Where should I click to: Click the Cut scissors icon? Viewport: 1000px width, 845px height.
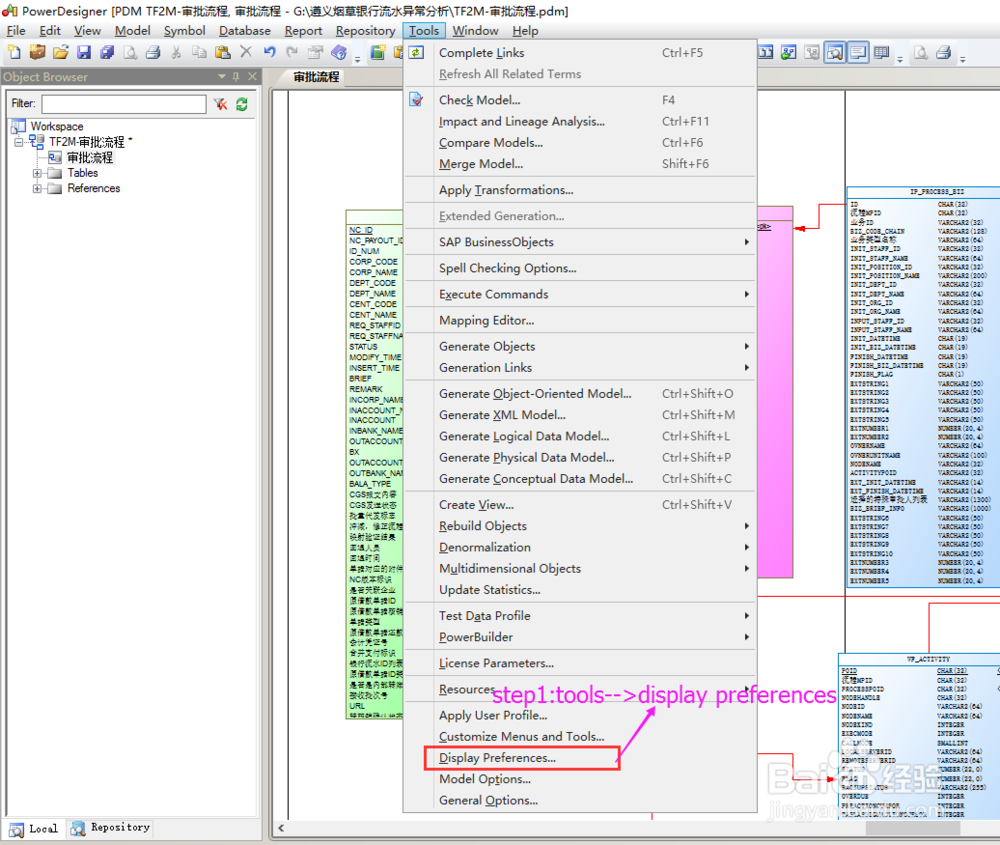pos(177,52)
